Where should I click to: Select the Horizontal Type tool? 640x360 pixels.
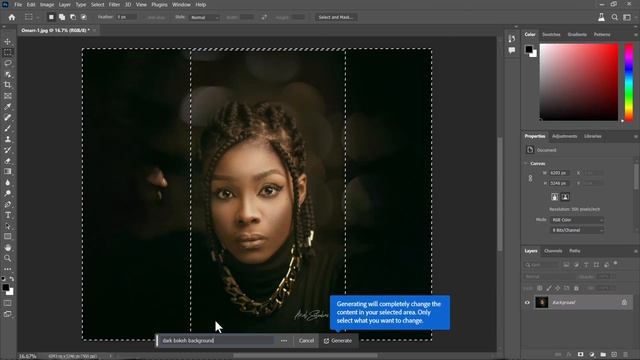[x=8, y=215]
